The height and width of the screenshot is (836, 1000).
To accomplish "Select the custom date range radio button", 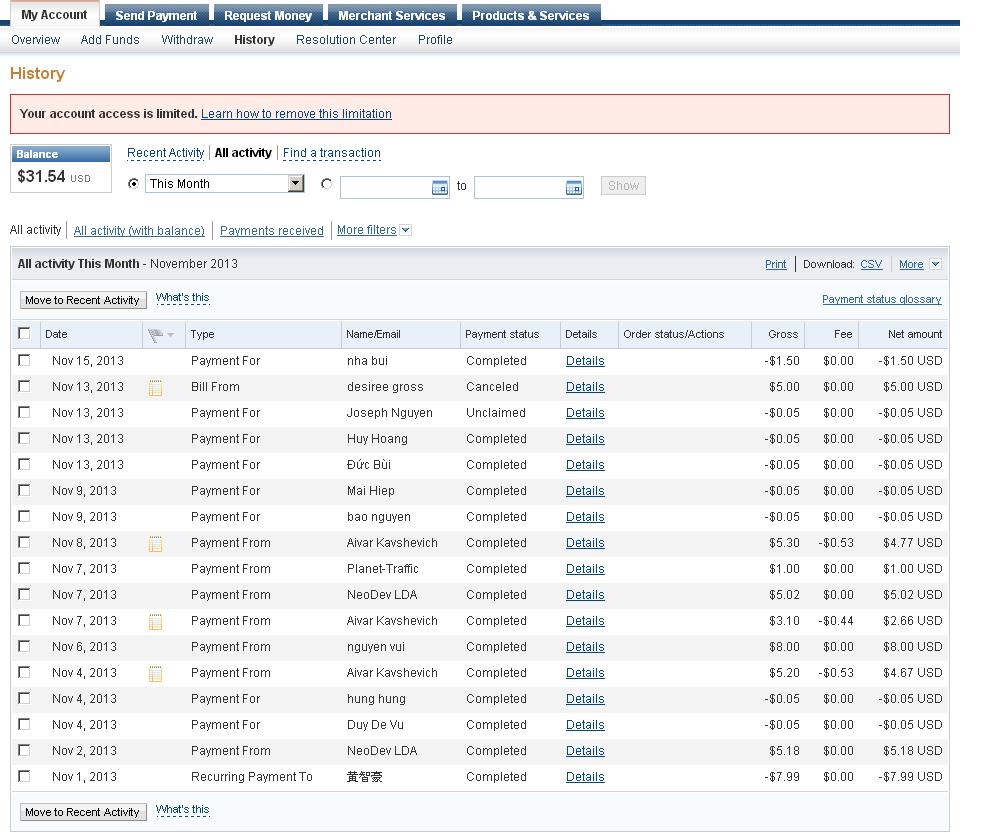I will [x=326, y=184].
